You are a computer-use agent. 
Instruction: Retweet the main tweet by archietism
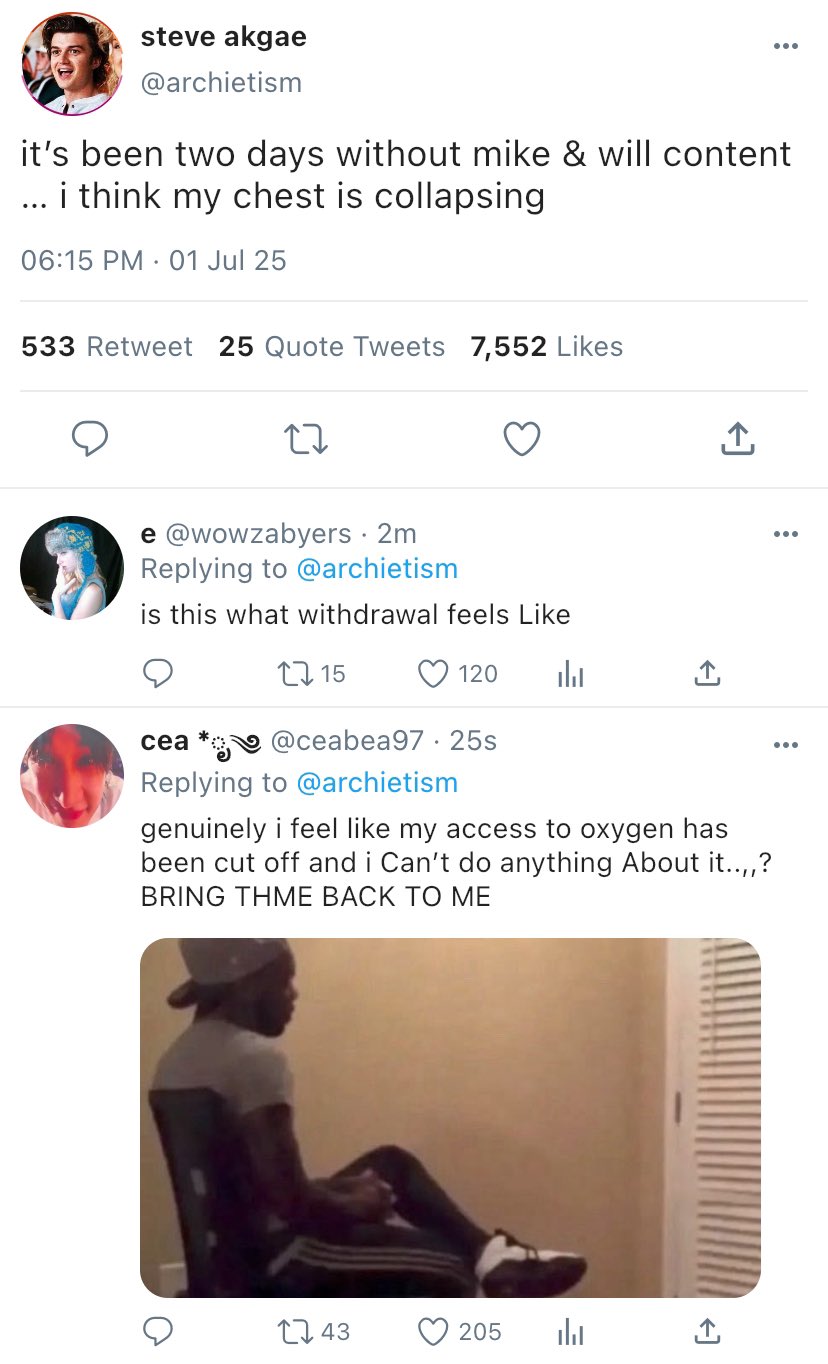click(x=305, y=439)
